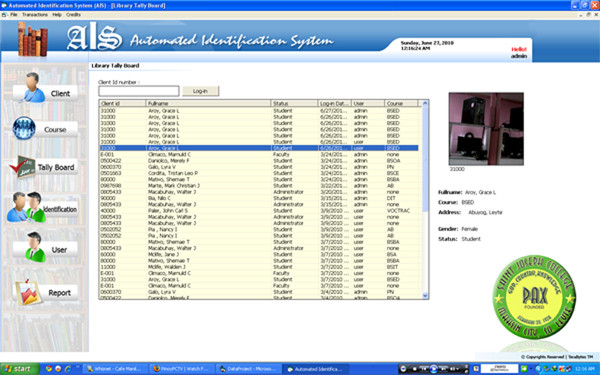Click the table vertical scrollbar thumb
Image resolution: width=600 pixels, height=375 pixels.
pyautogui.click(x=425, y=159)
